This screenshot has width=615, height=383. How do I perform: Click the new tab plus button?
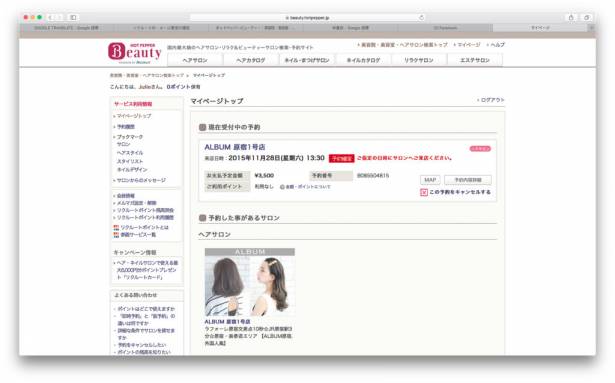(x=592, y=27)
